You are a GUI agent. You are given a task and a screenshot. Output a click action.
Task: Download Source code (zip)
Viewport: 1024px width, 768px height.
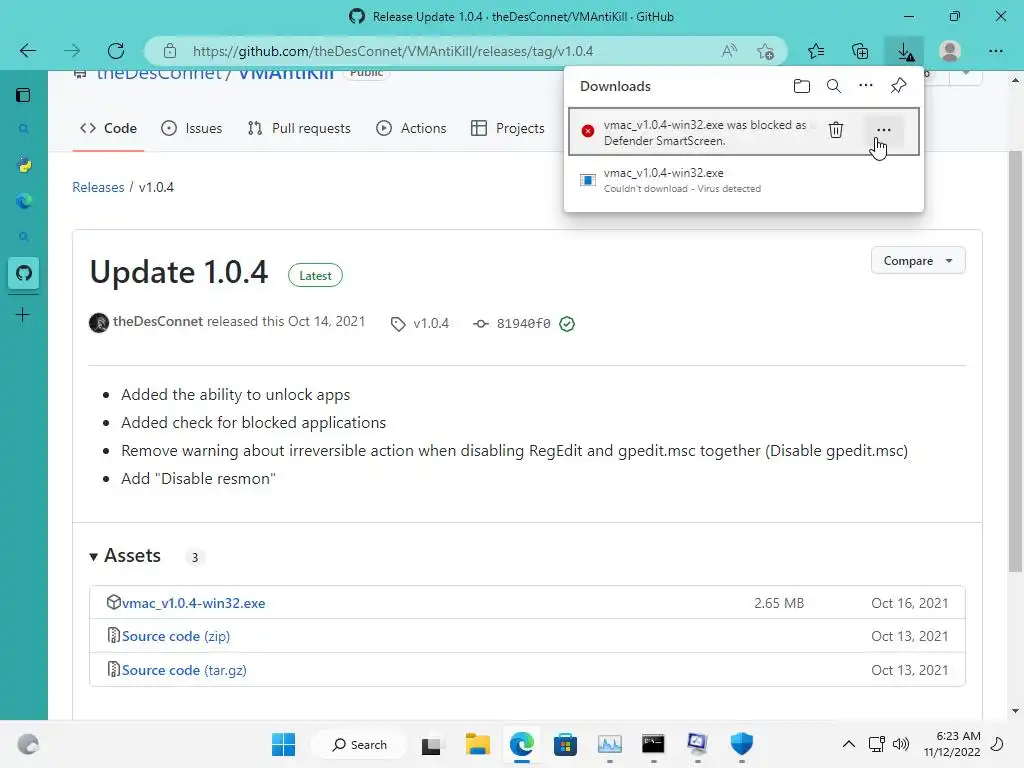click(176, 636)
